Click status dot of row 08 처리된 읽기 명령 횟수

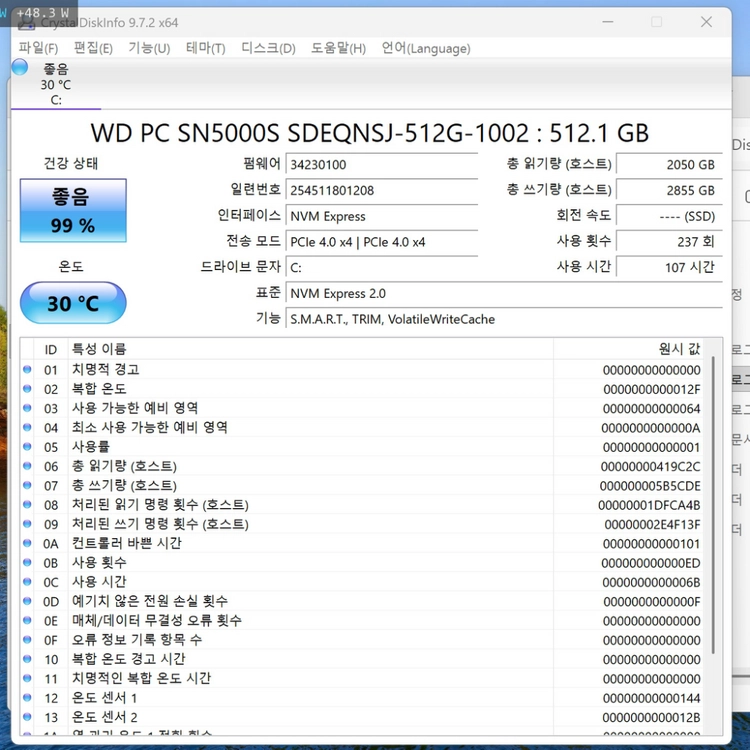27,504
